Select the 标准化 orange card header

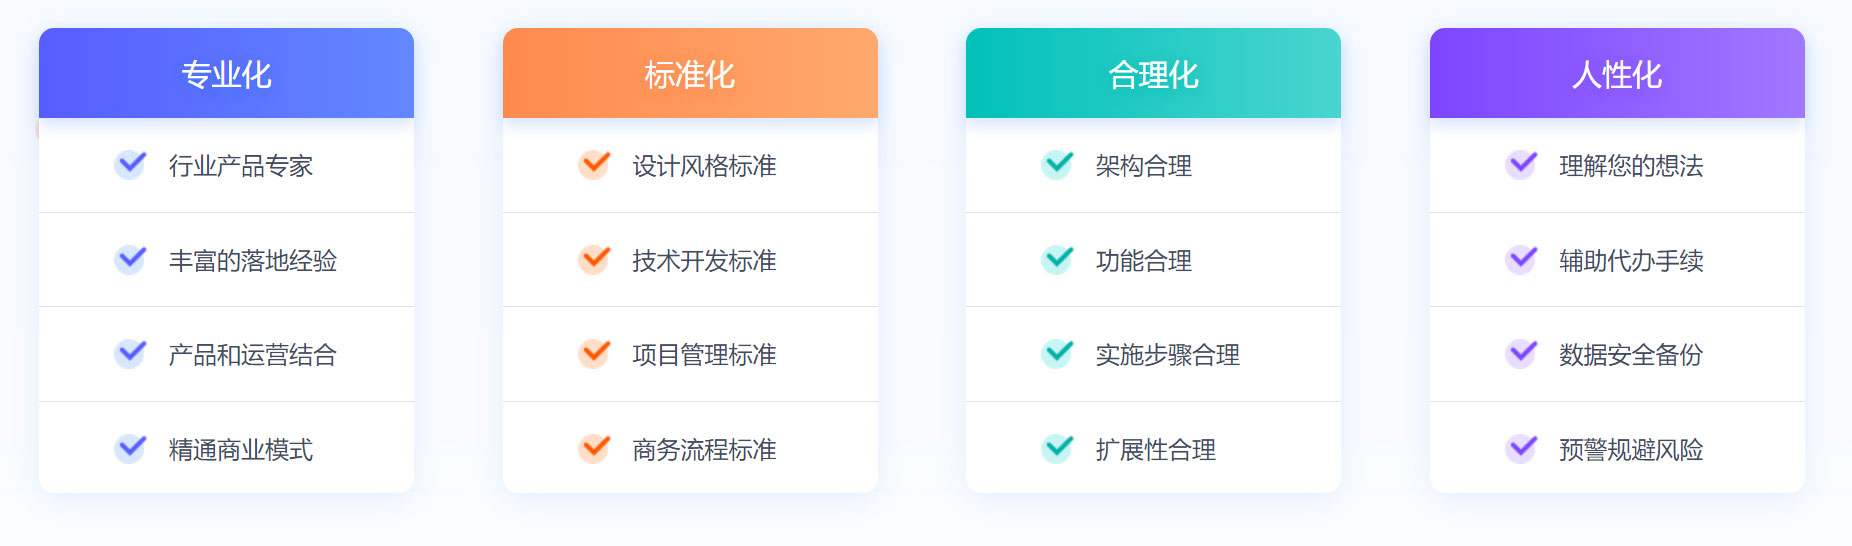click(x=690, y=73)
